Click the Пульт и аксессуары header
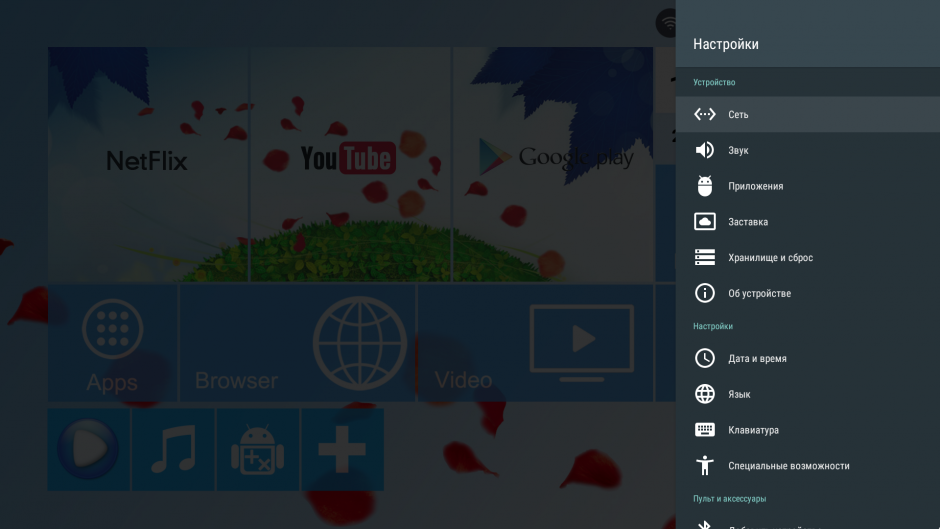Image resolution: width=940 pixels, height=529 pixels. (x=730, y=499)
